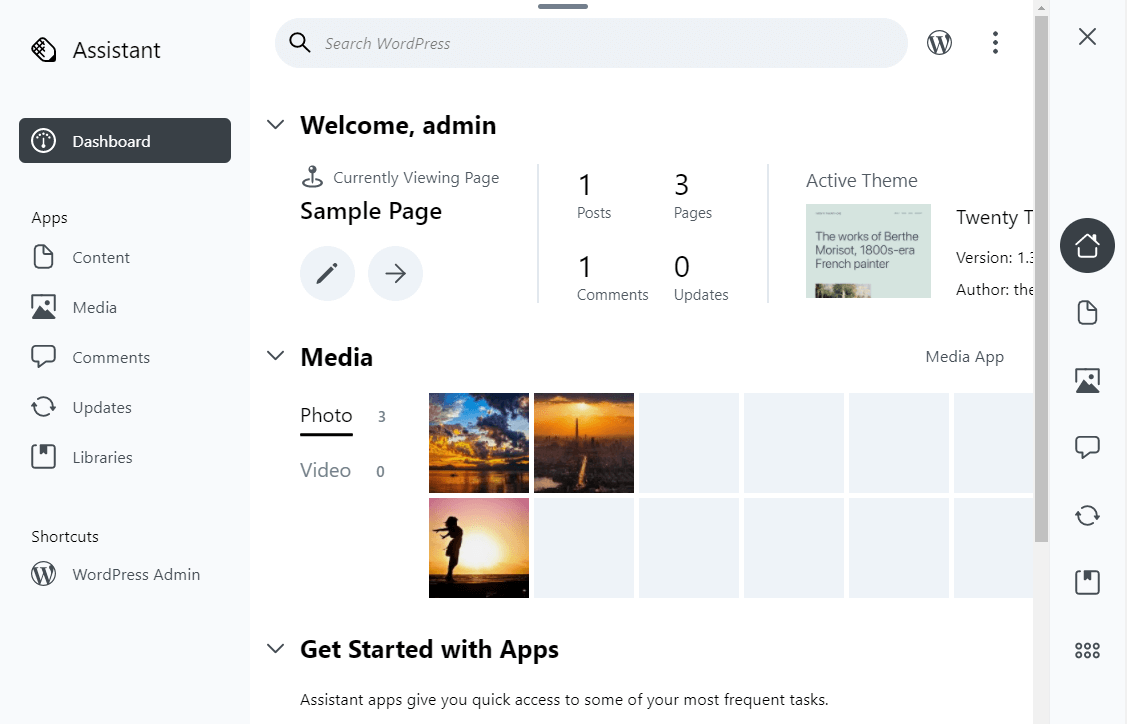Open the Media App link
The height and width of the screenshot is (724, 1127).
tap(964, 356)
